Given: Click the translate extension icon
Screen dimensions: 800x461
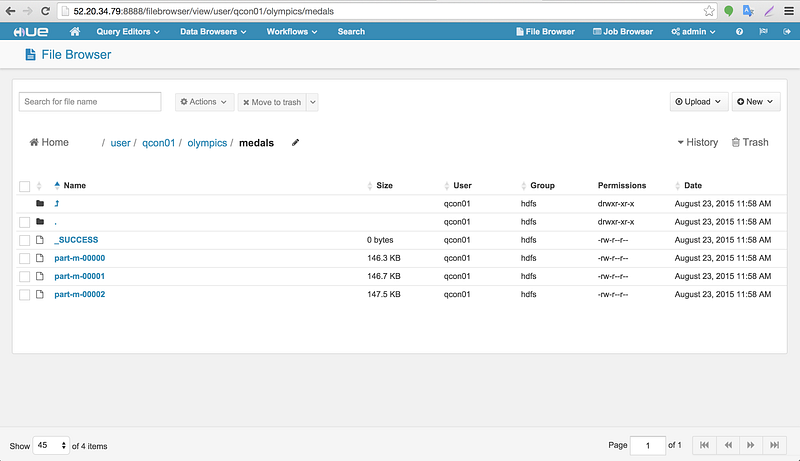Looking at the screenshot, I should click(x=748, y=11).
